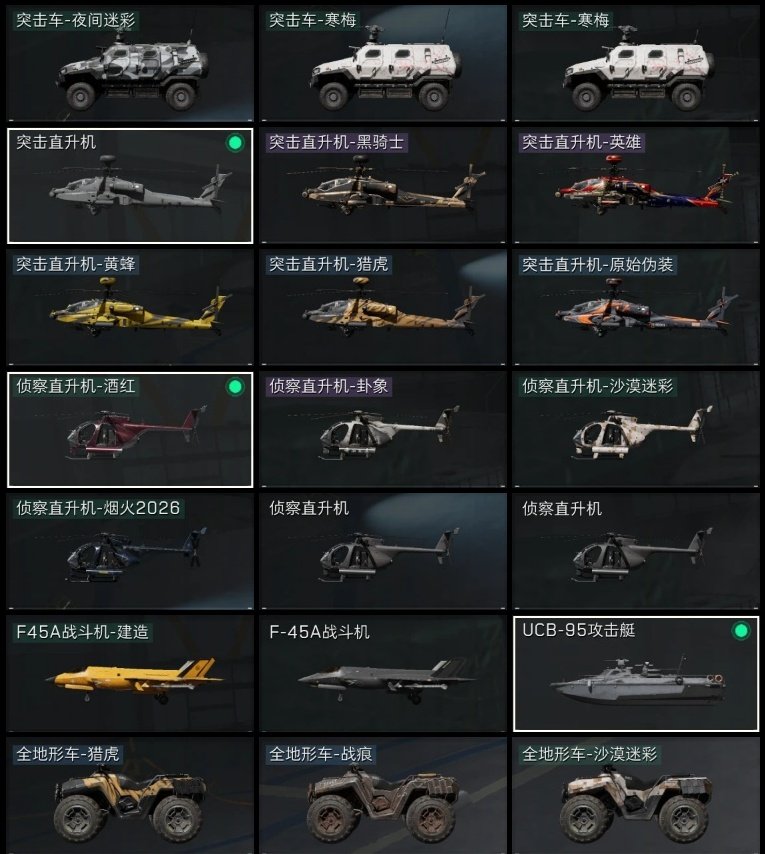The width and height of the screenshot is (765, 854).
Task: Select the 突击车-夜间迷彩 vehicle skin
Action: [130, 63]
